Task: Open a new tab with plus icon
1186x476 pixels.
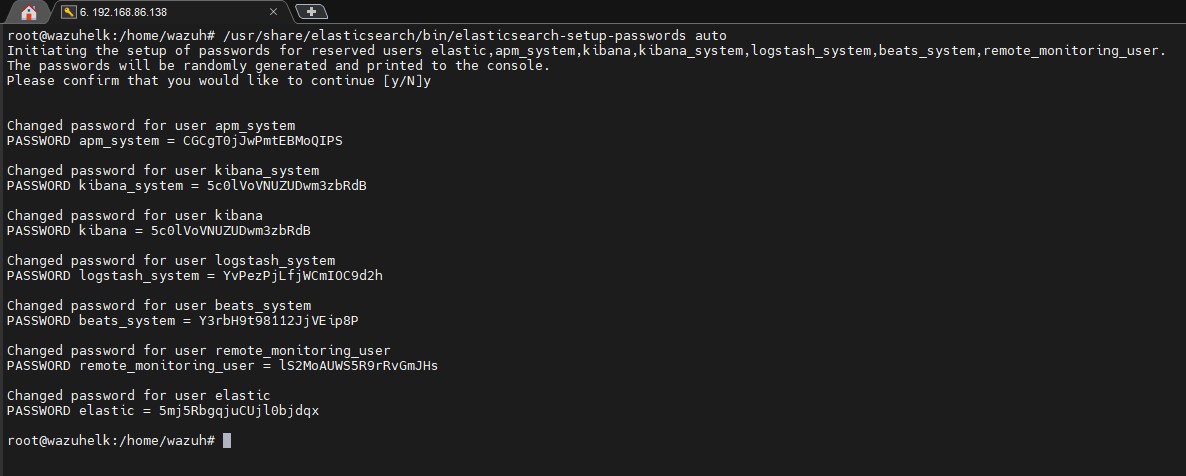Action: click(x=311, y=12)
